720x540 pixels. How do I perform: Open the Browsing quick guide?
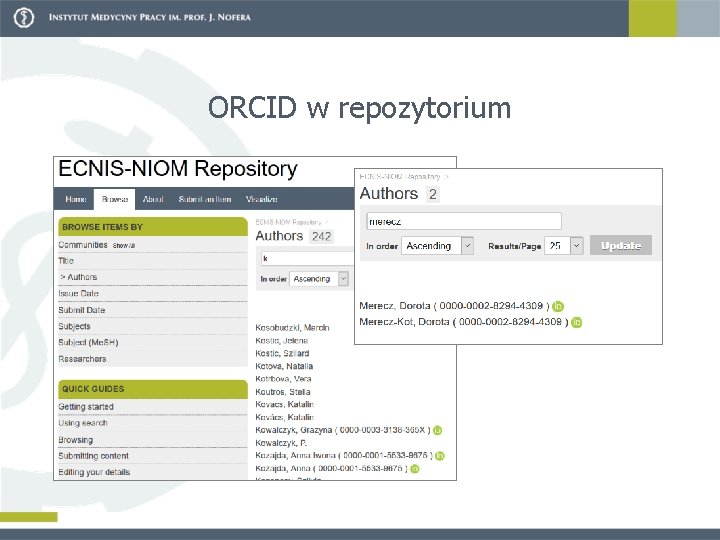pyautogui.click(x=76, y=440)
